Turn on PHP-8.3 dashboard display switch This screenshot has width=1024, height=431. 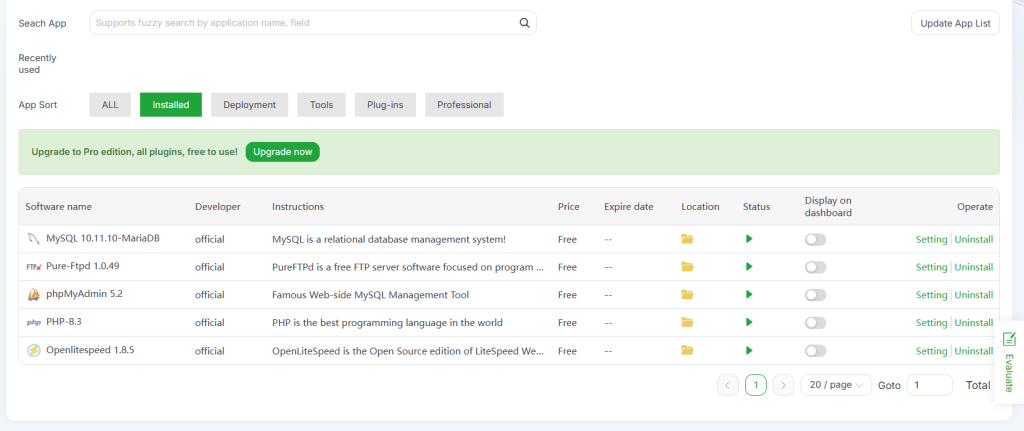tap(815, 323)
